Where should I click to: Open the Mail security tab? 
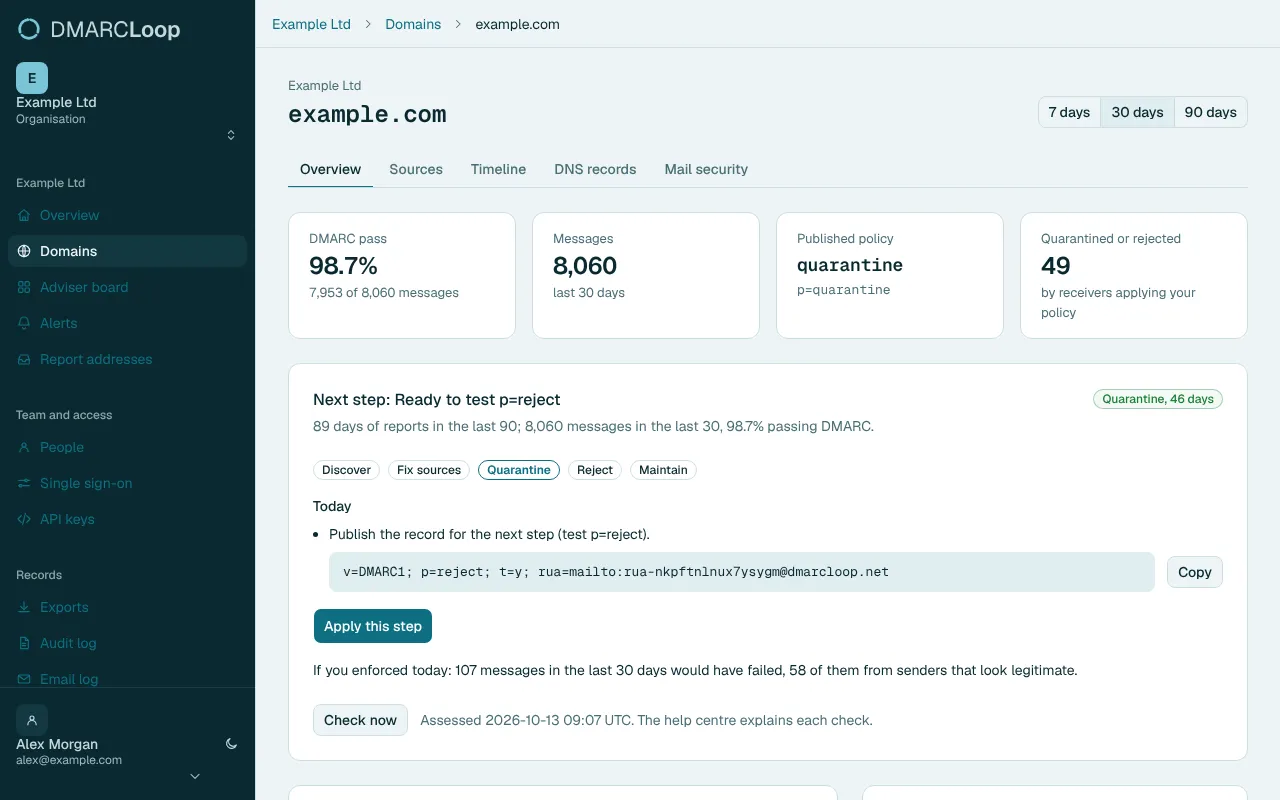click(706, 169)
